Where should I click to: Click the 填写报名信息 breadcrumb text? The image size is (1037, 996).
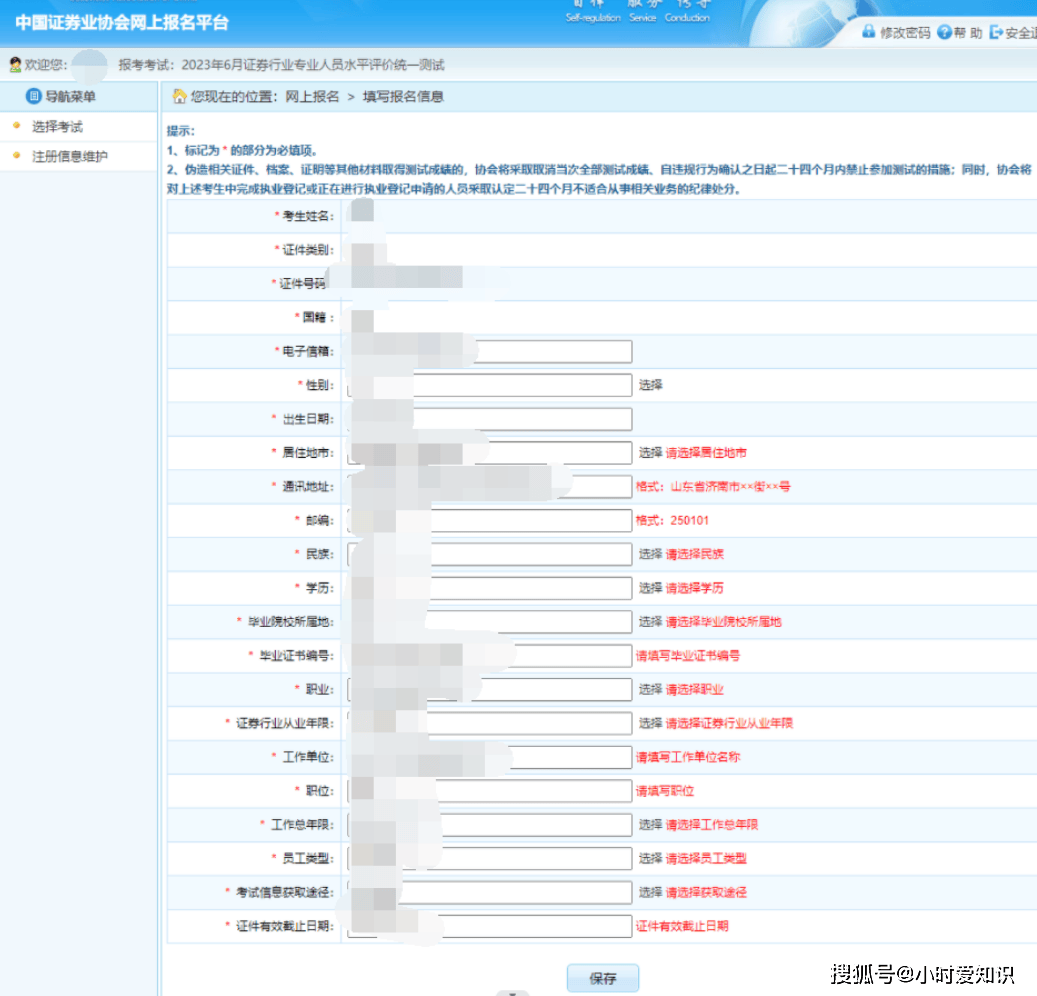coord(403,97)
